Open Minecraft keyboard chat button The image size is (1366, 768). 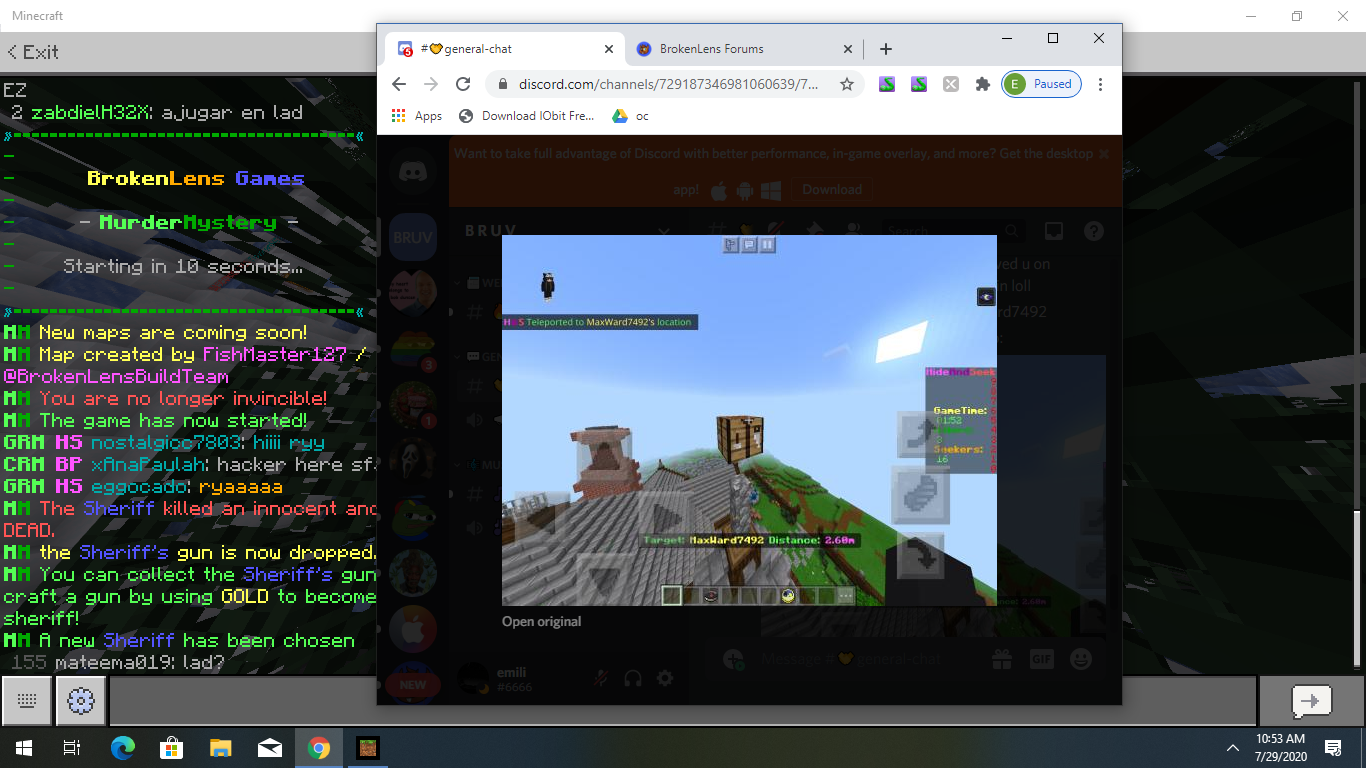click(x=27, y=701)
